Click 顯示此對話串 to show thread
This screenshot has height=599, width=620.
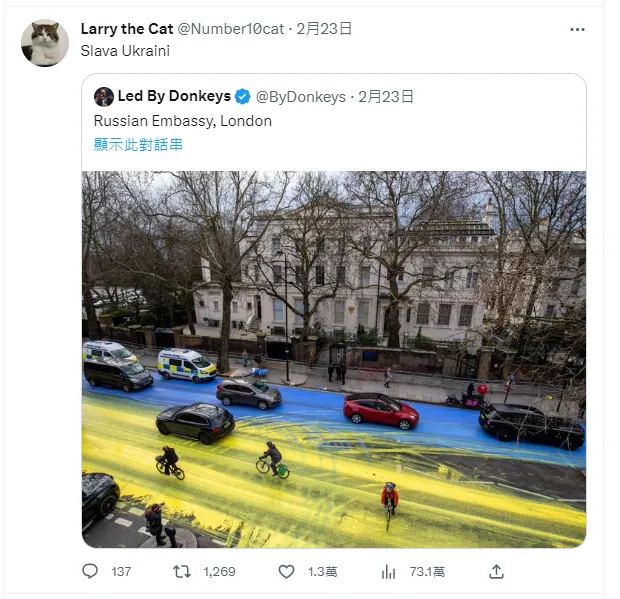tap(138, 144)
